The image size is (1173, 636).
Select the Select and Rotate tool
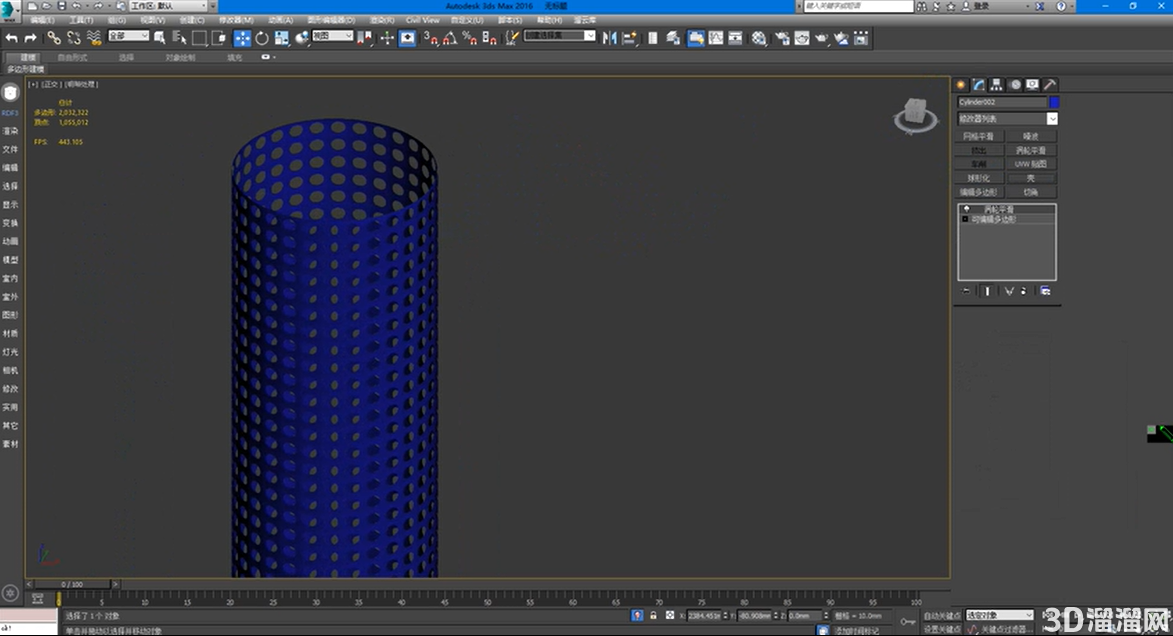(260, 38)
